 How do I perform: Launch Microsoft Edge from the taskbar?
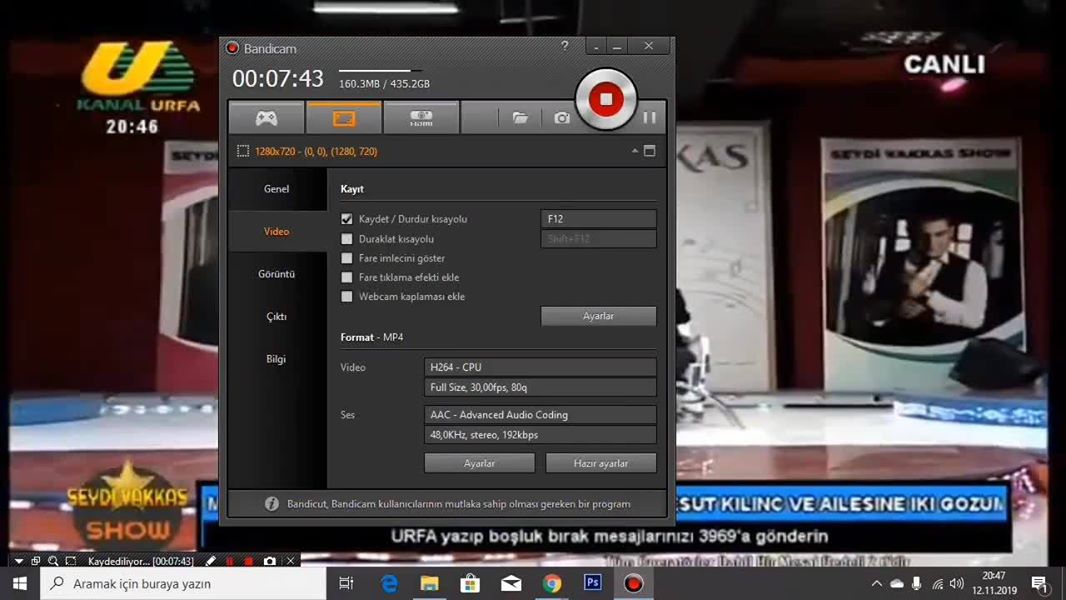389,584
